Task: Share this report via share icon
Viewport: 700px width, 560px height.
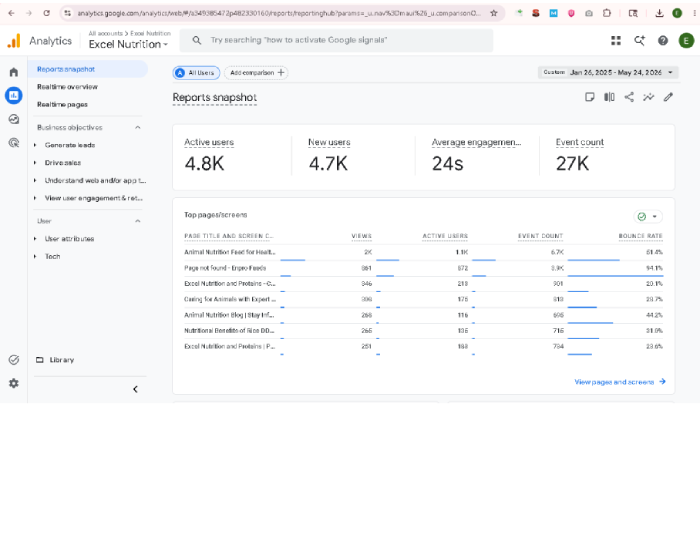Action: (629, 97)
